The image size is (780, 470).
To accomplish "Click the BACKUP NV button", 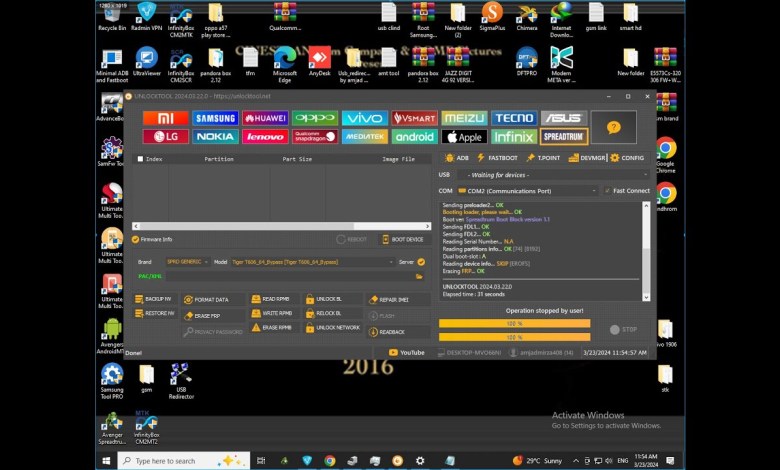I will pyautogui.click(x=155, y=299).
